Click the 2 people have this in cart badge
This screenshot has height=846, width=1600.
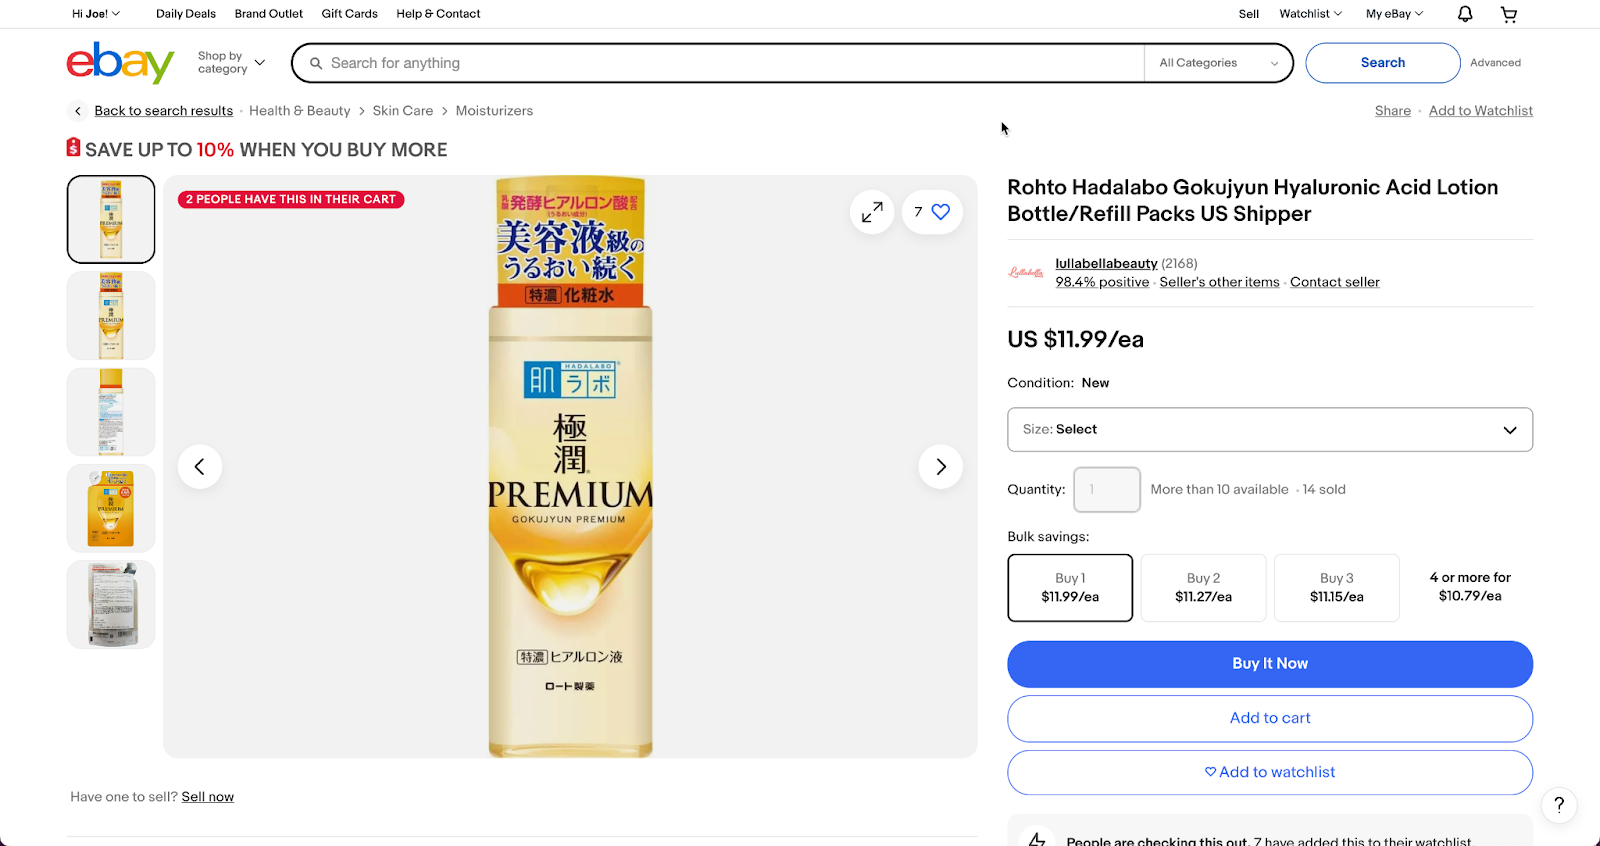(291, 200)
